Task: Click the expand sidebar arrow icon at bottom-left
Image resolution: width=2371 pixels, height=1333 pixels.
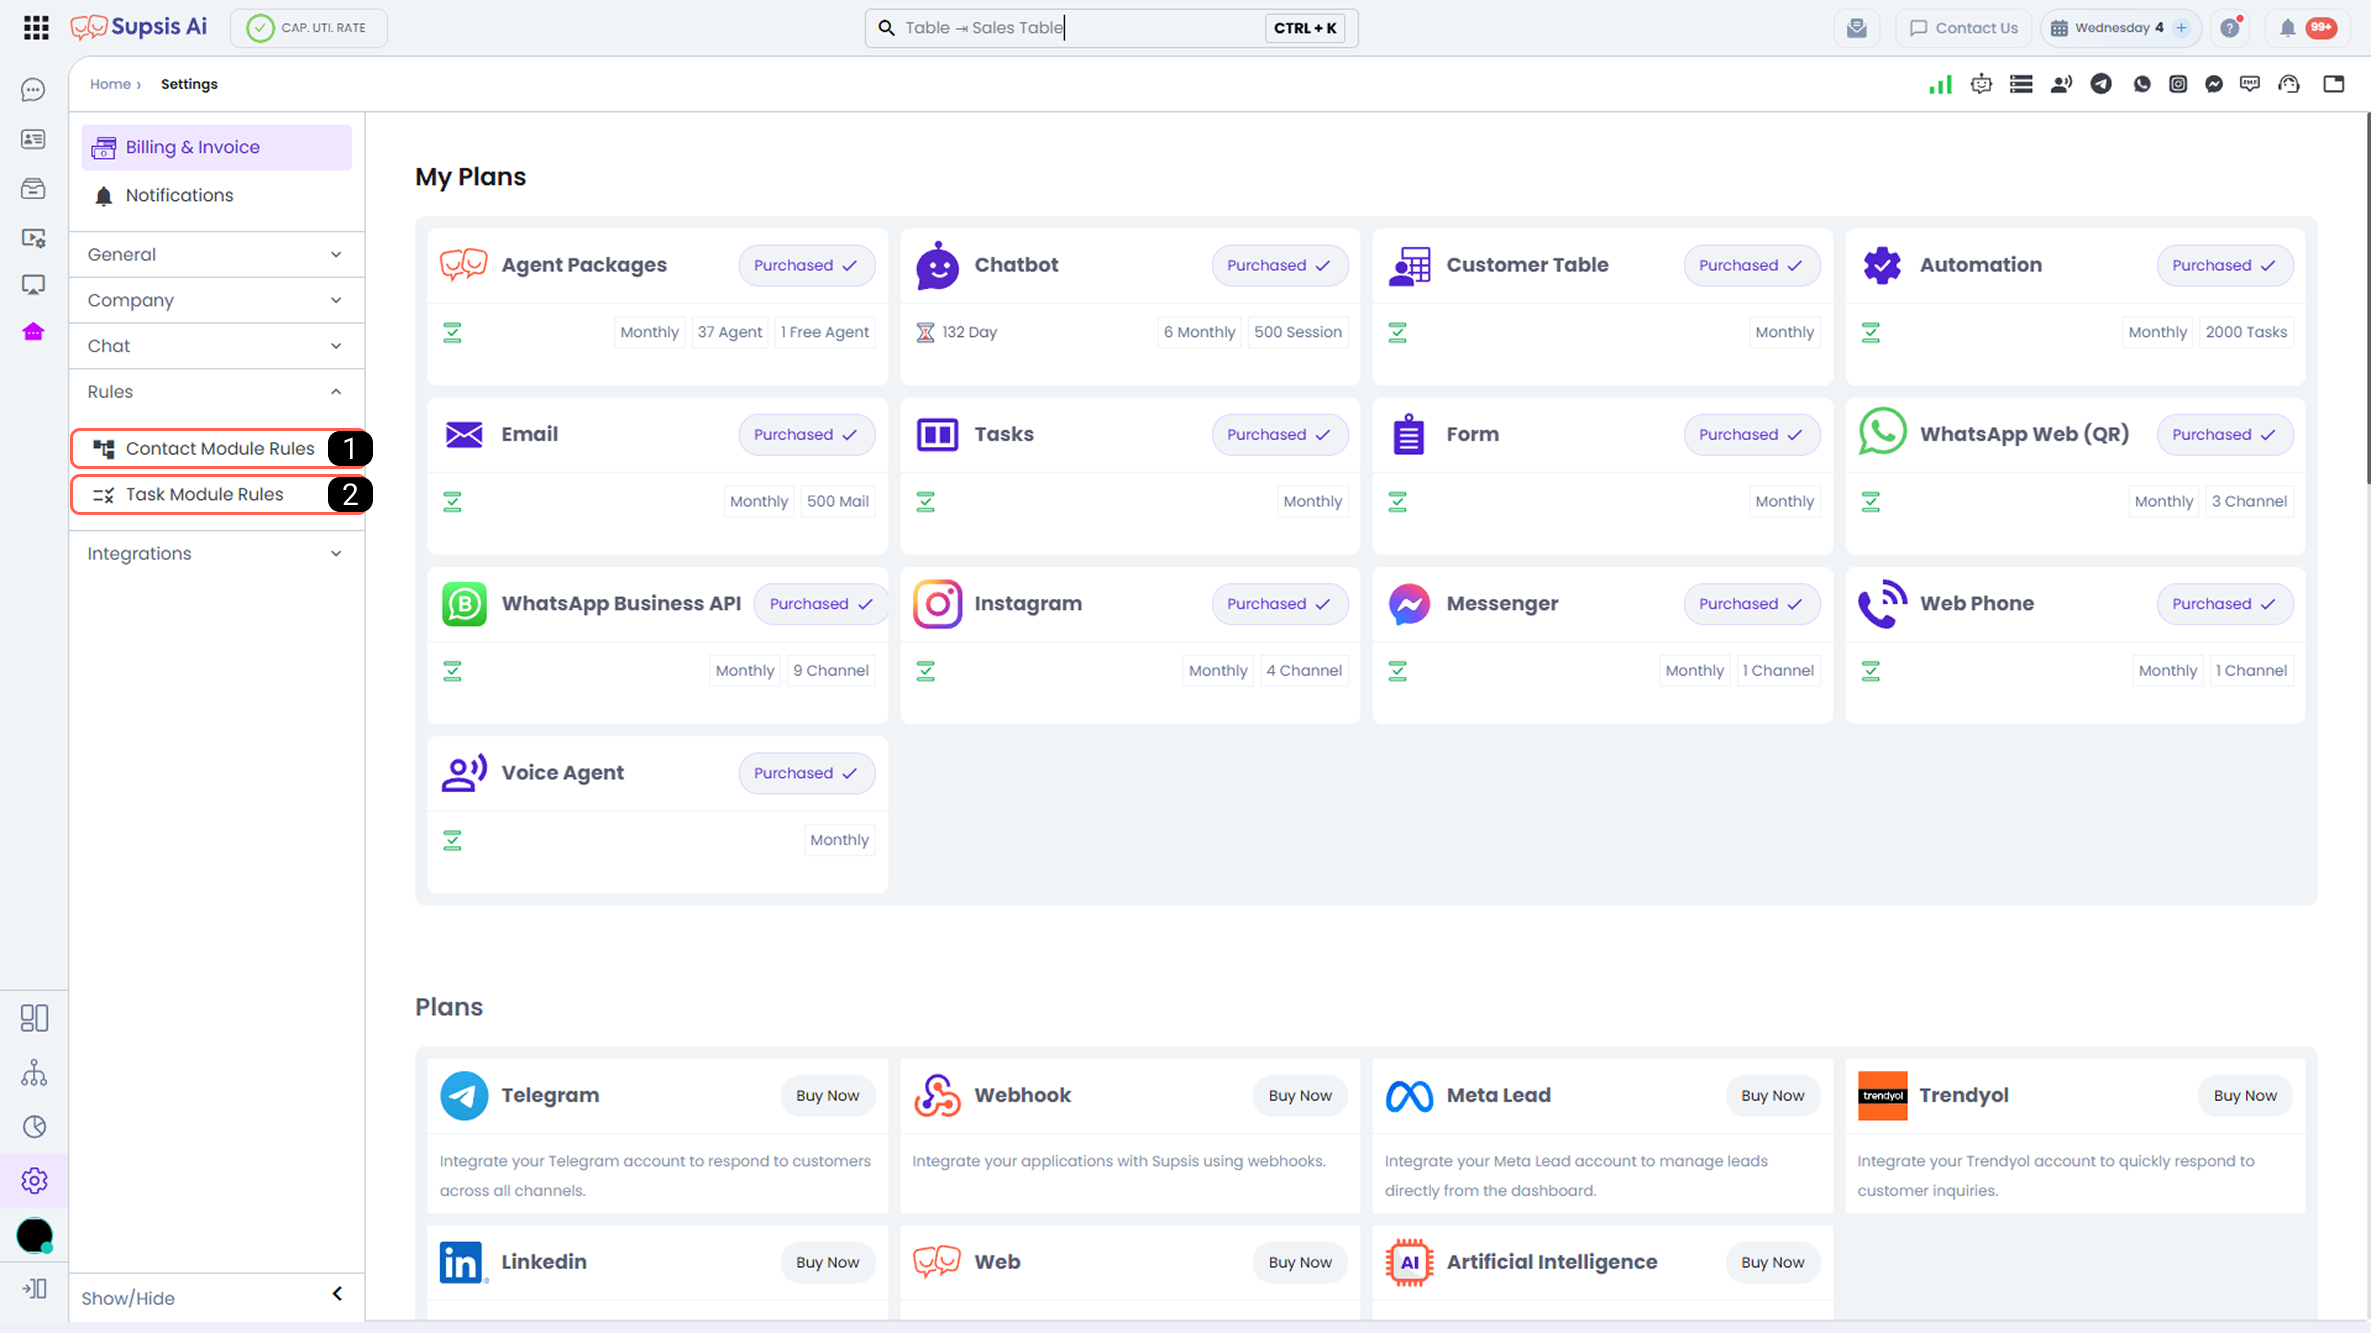Action: (34, 1289)
